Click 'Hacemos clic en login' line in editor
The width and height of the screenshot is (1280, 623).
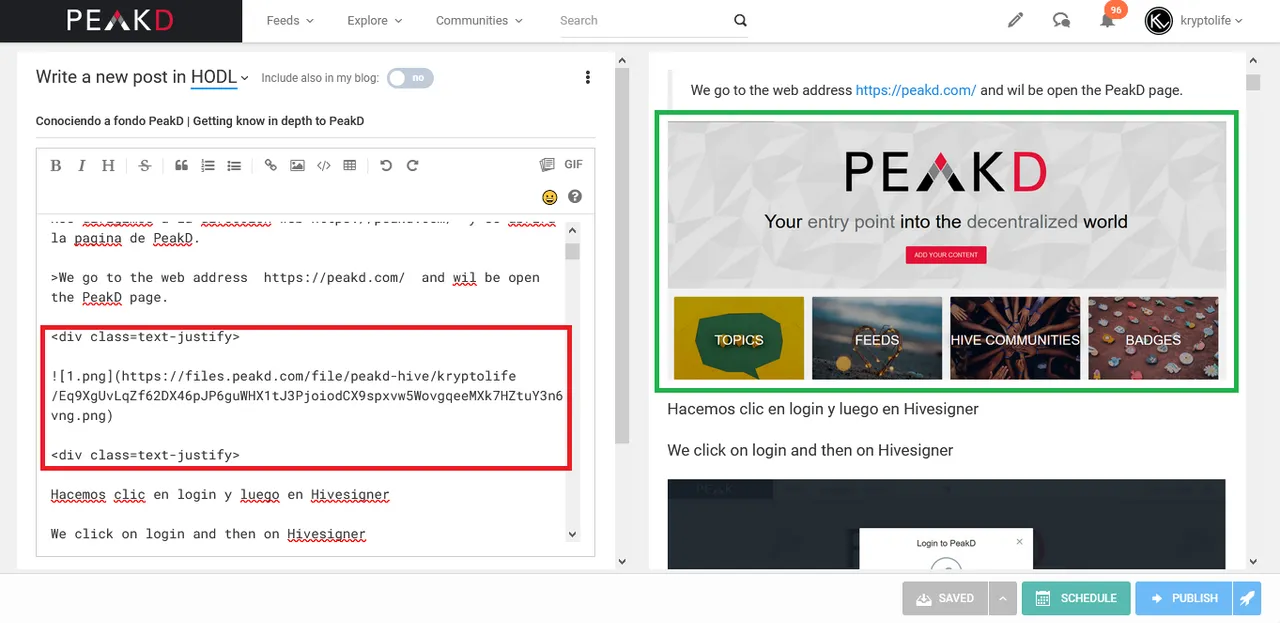[x=220, y=494]
